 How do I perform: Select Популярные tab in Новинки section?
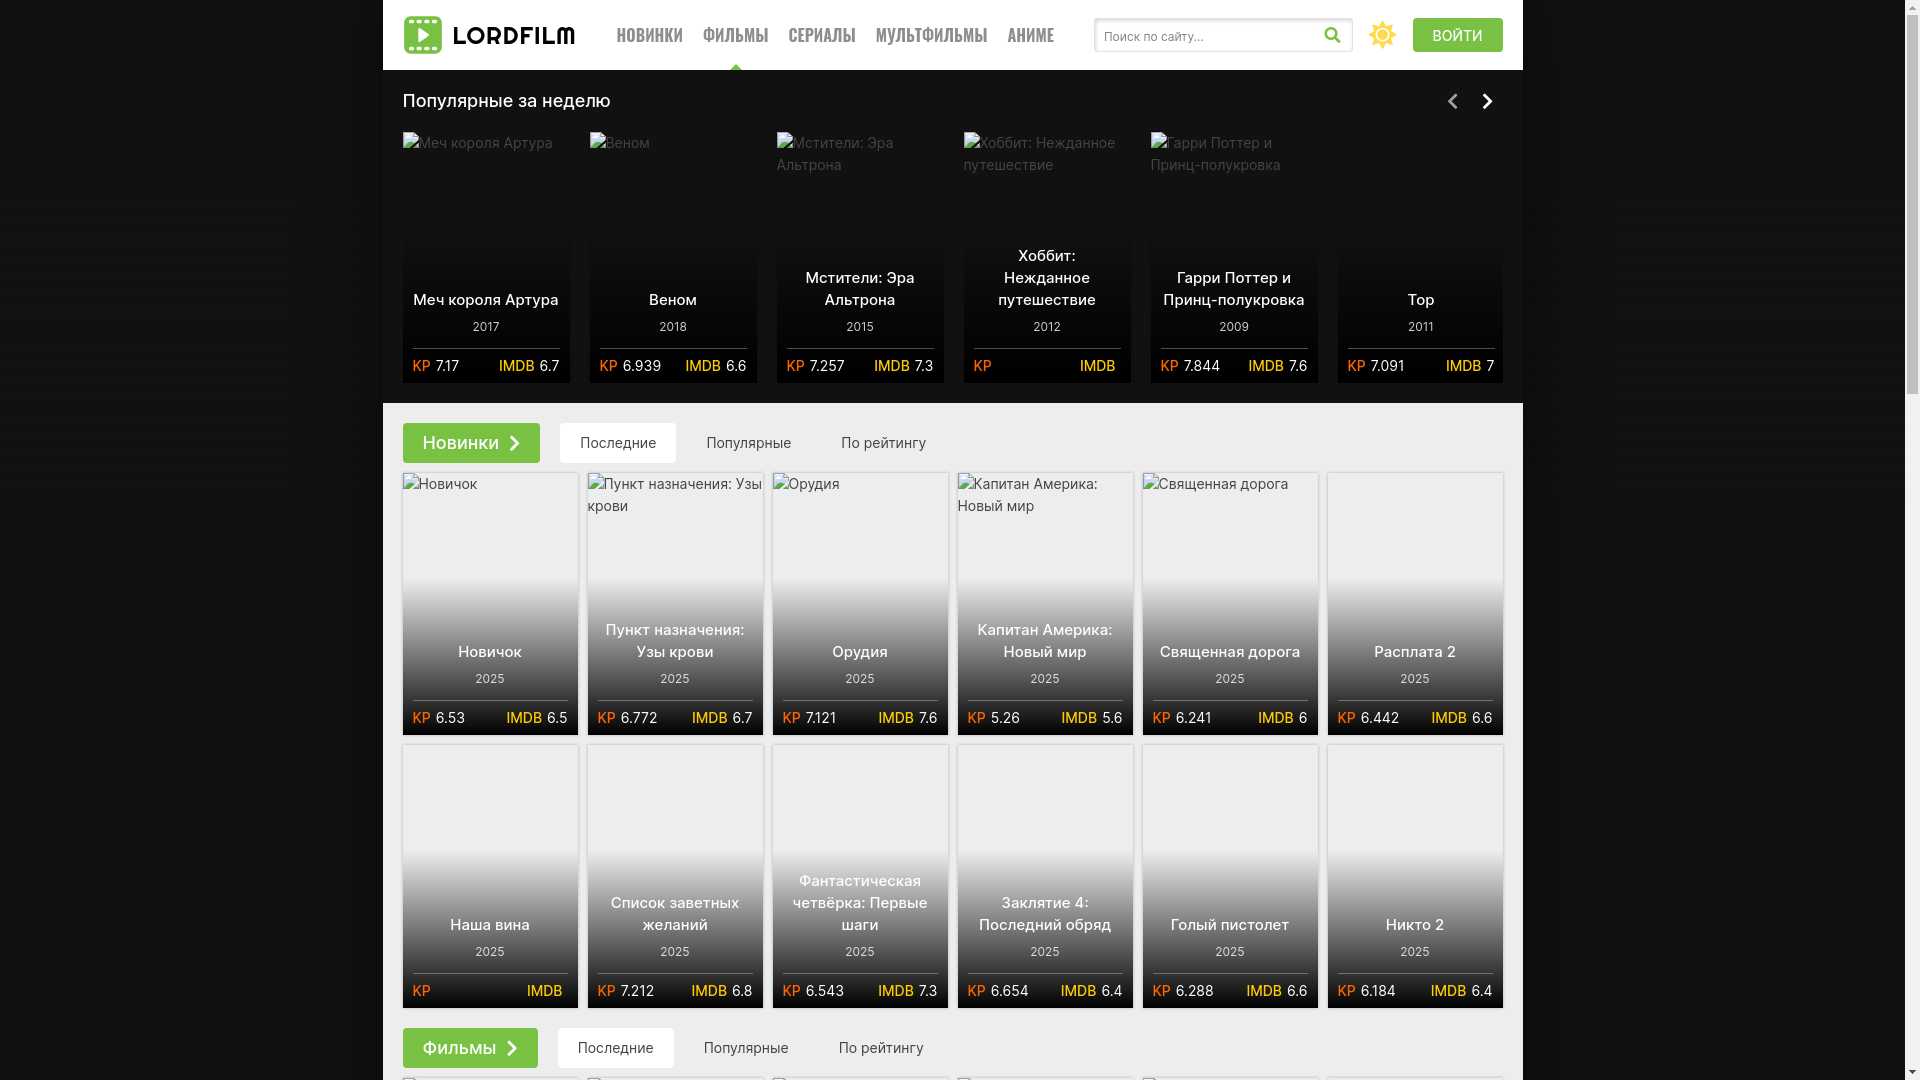748,443
